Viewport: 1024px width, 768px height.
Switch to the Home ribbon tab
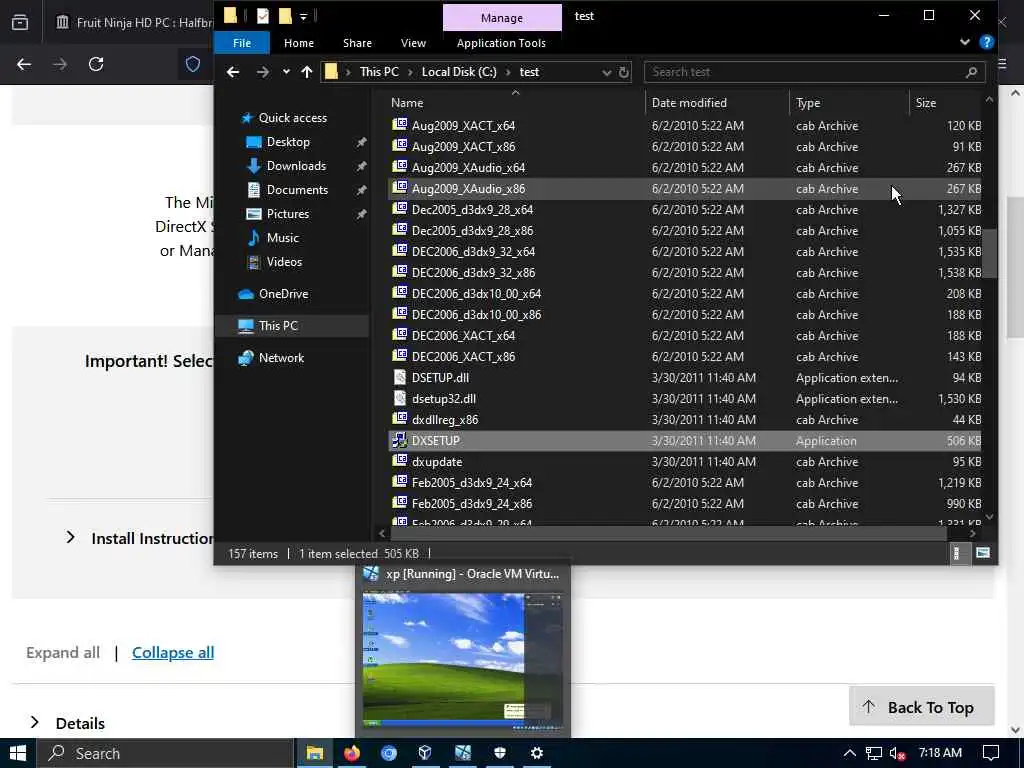298,43
